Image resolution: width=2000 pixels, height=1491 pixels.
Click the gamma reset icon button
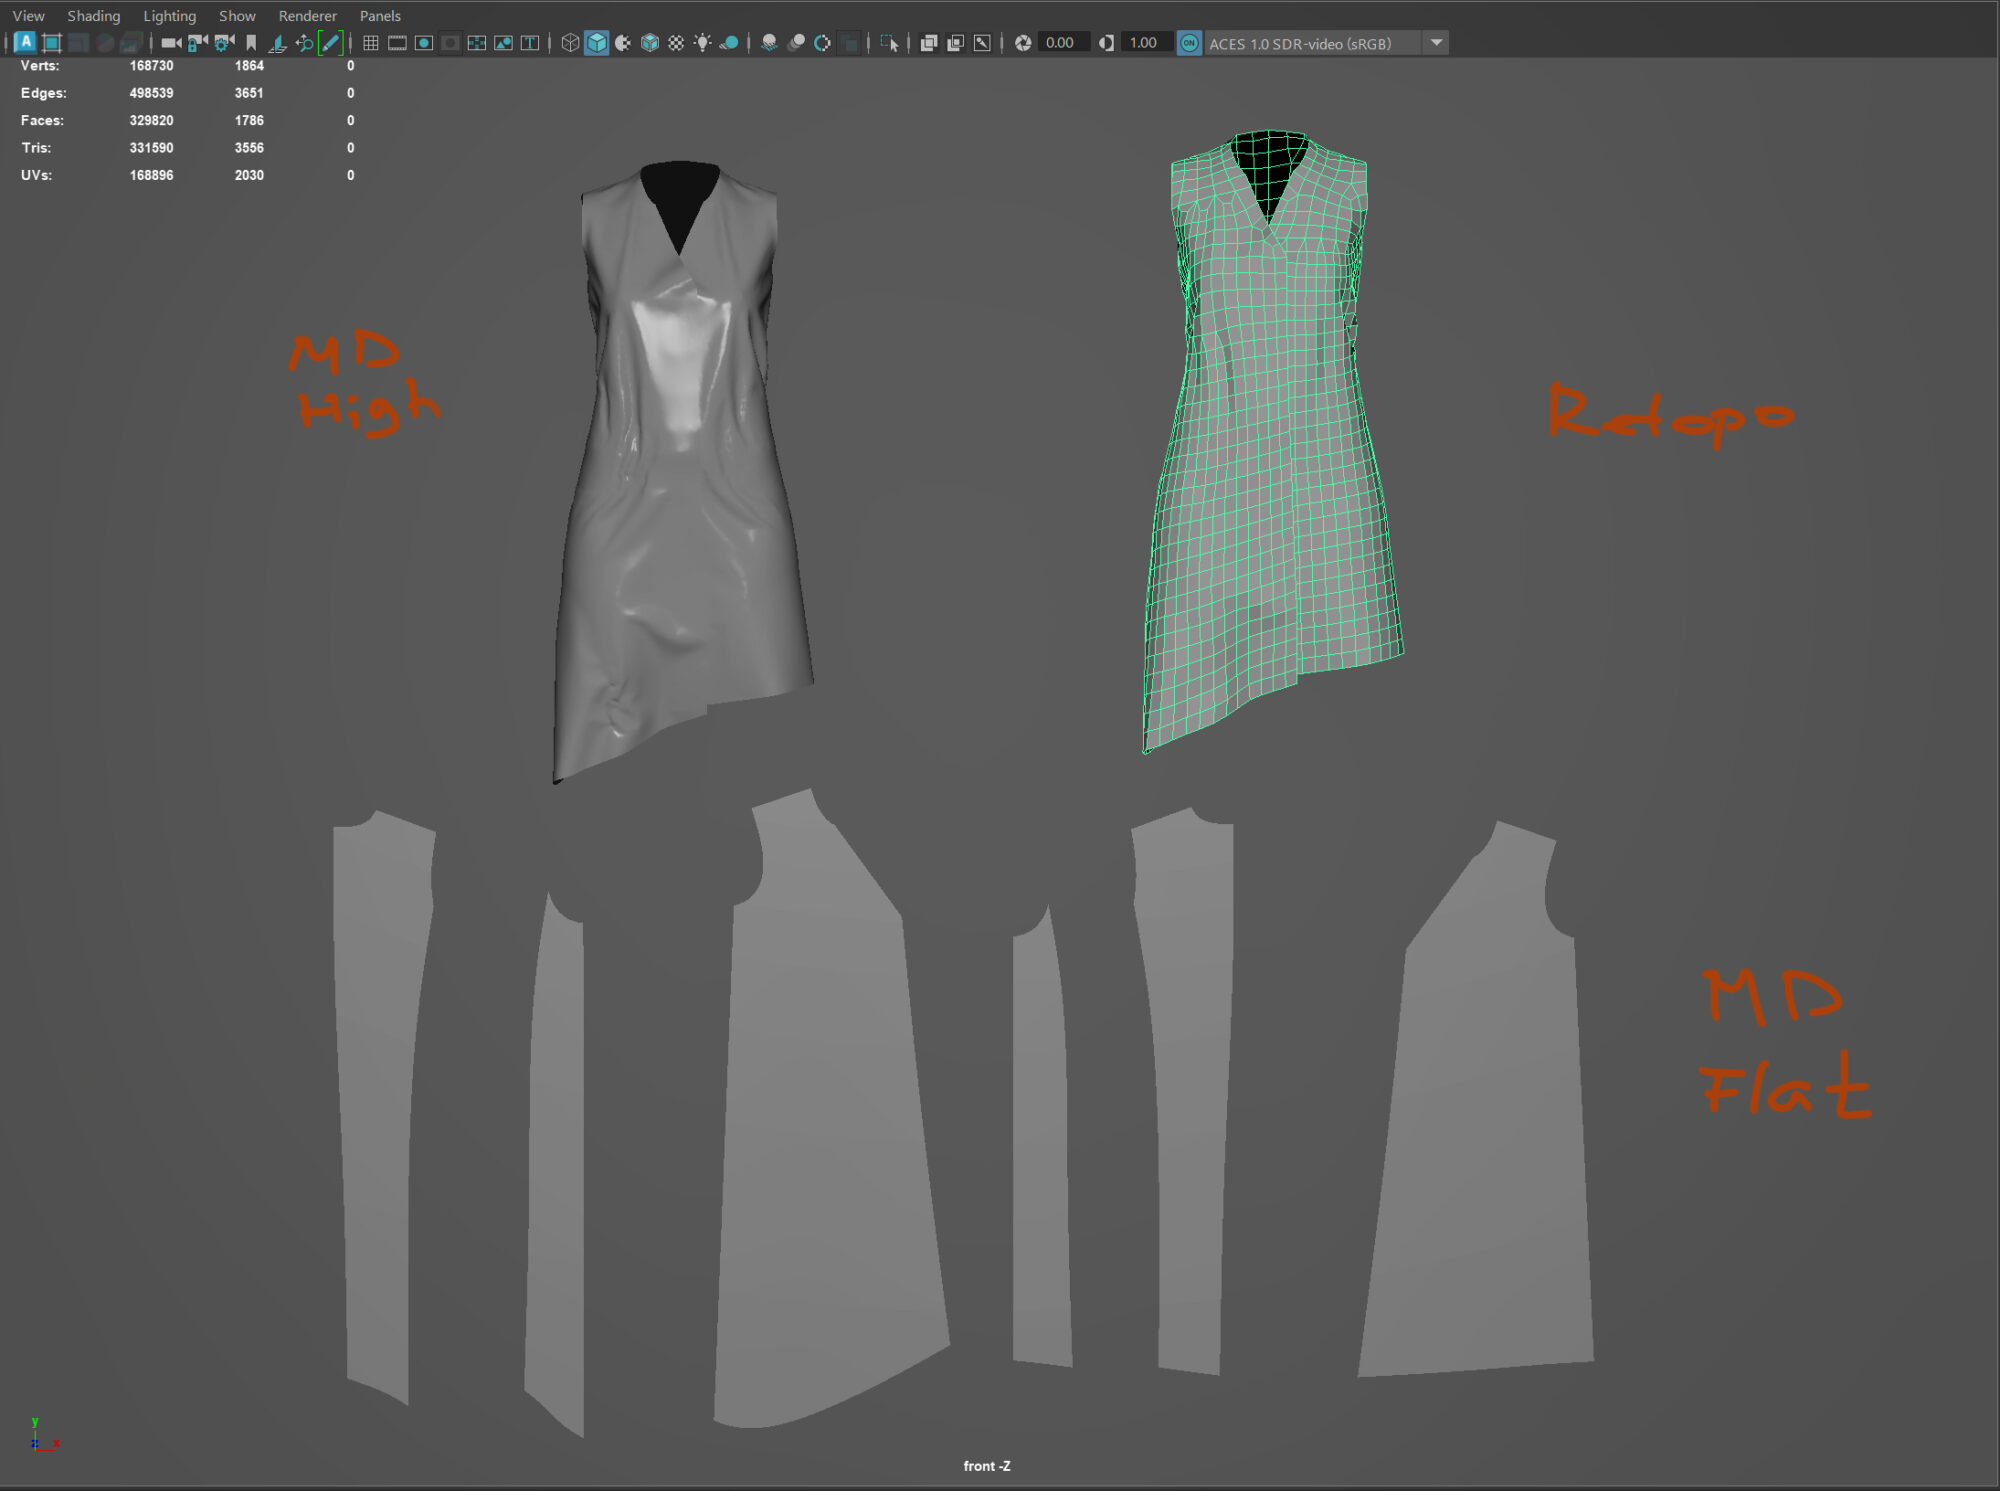pyautogui.click(x=1106, y=43)
